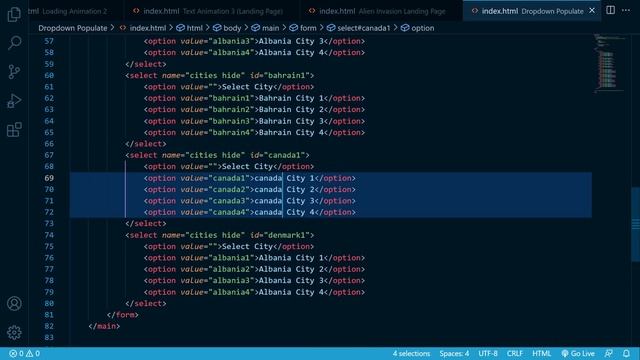Change indentation via Spaces: 4
640x360 pixels.
coord(454,353)
